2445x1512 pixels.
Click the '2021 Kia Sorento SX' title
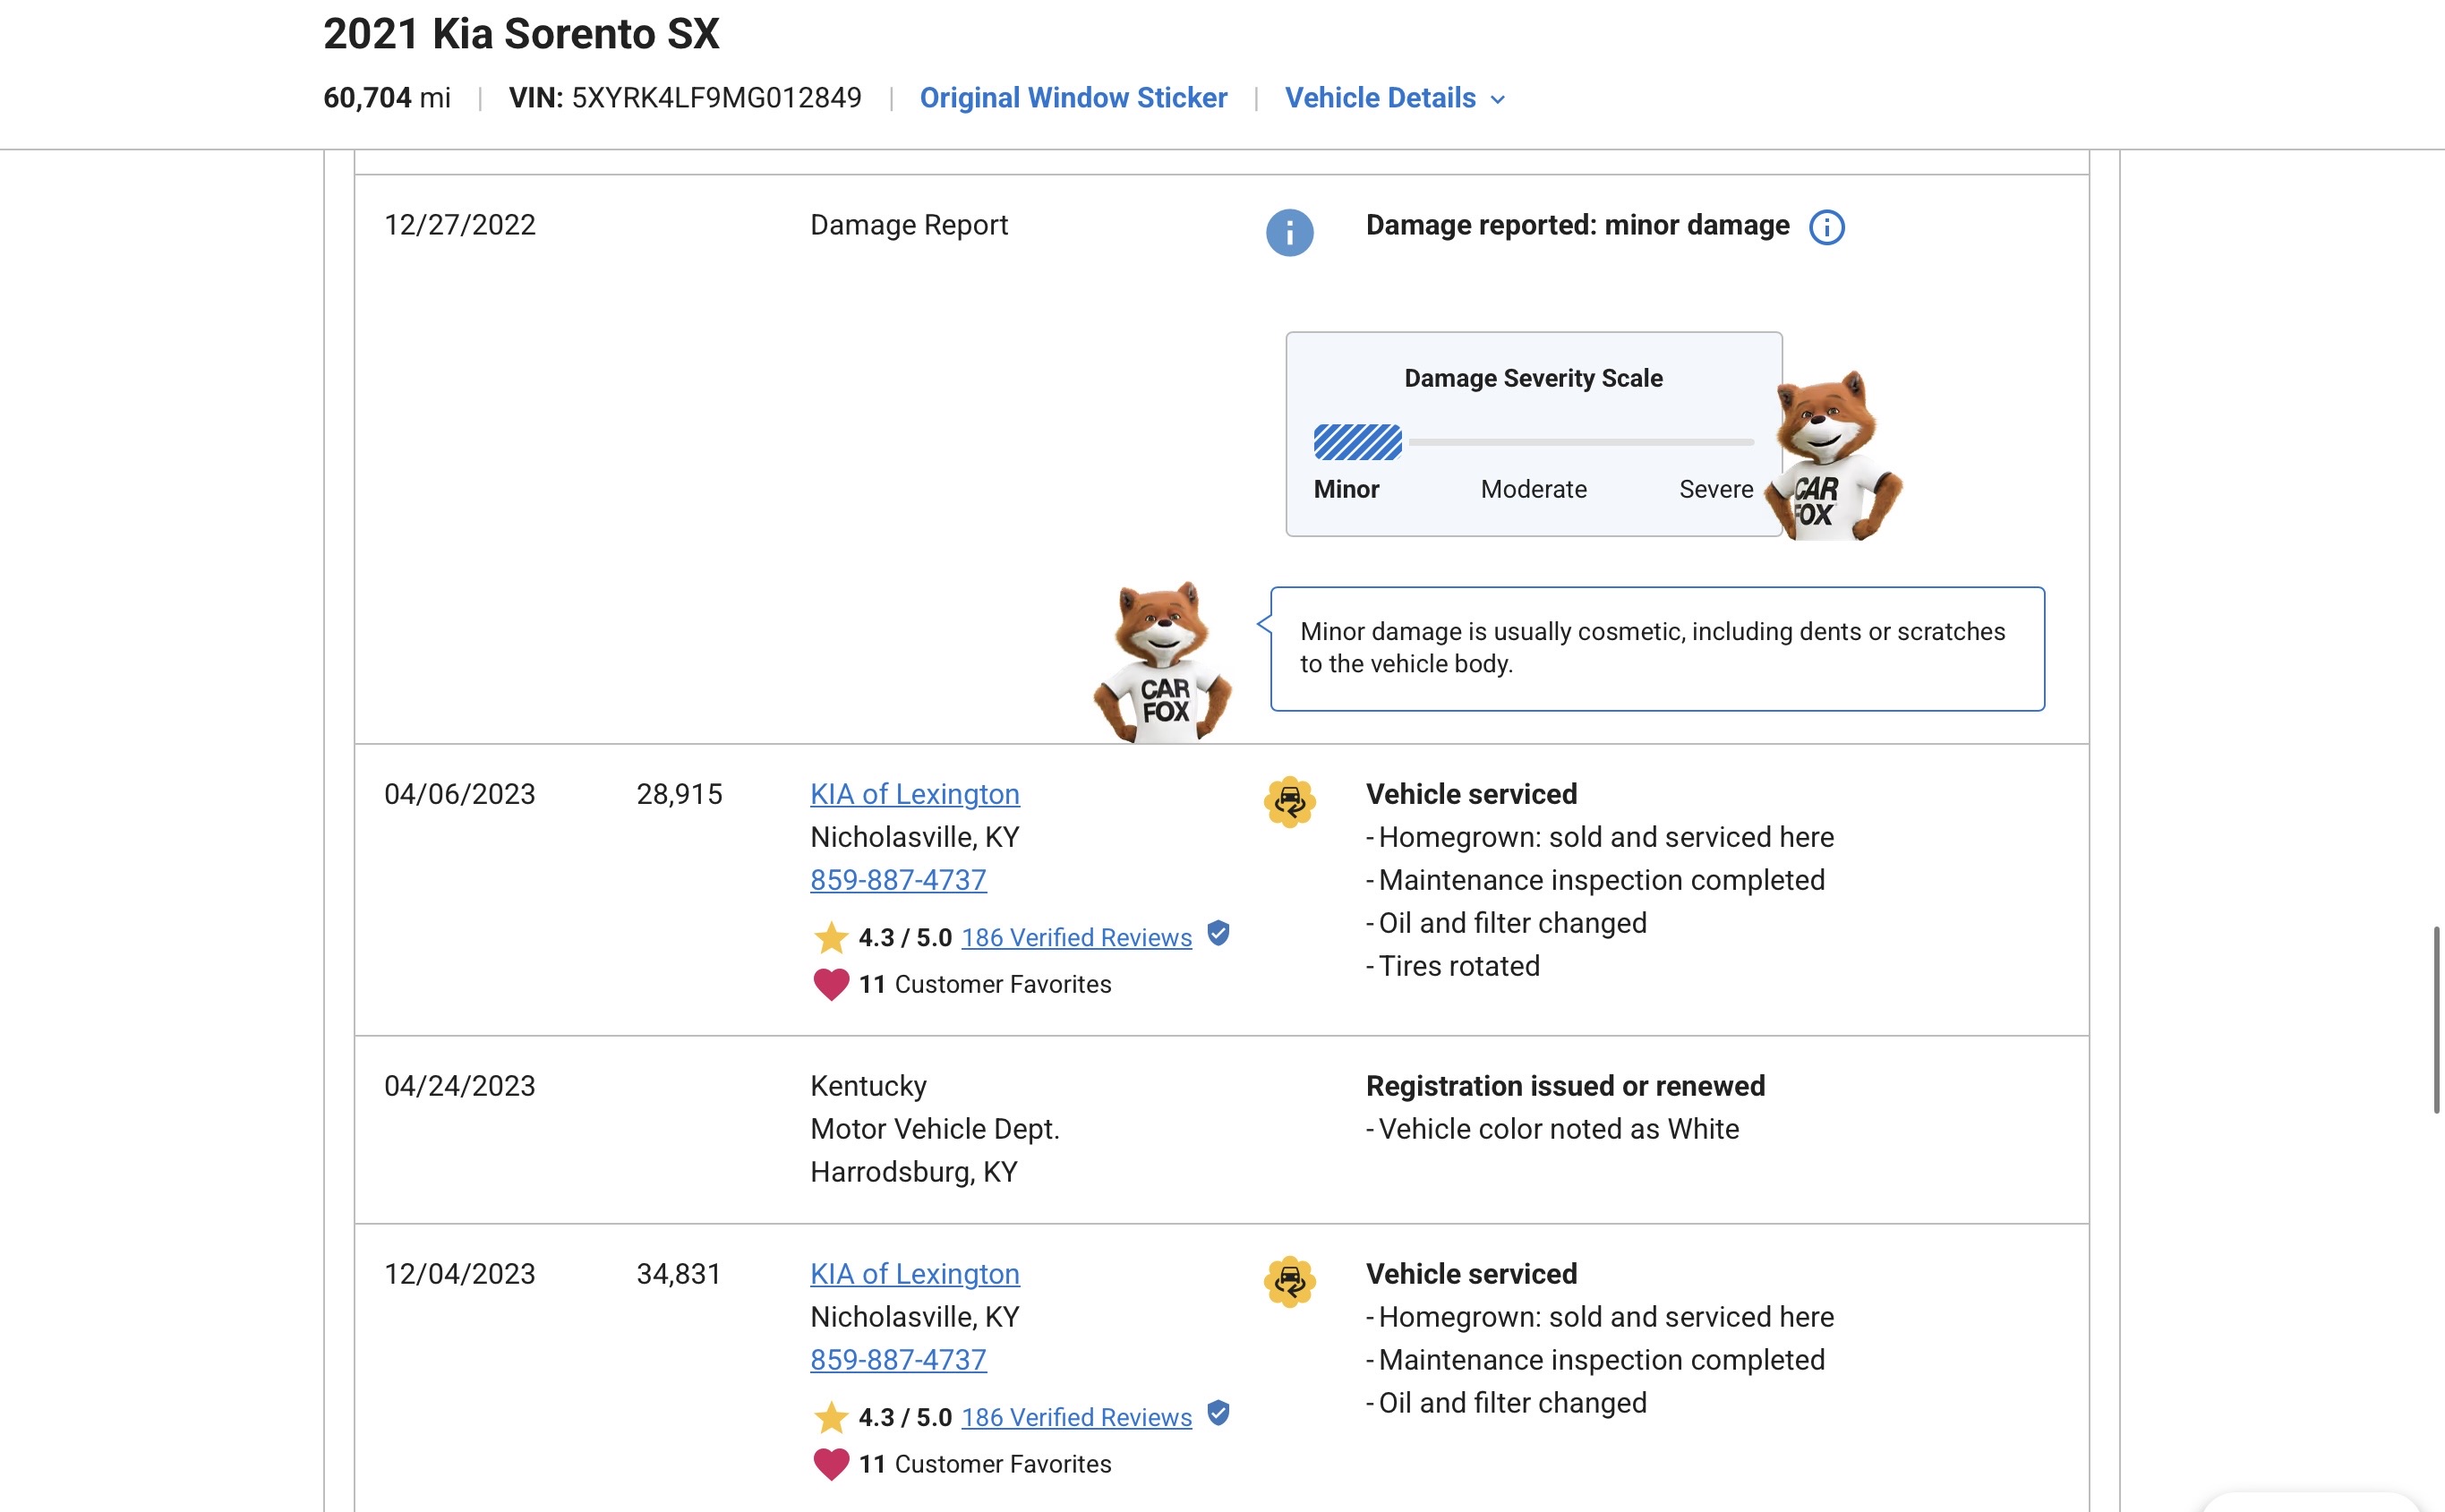[521, 34]
